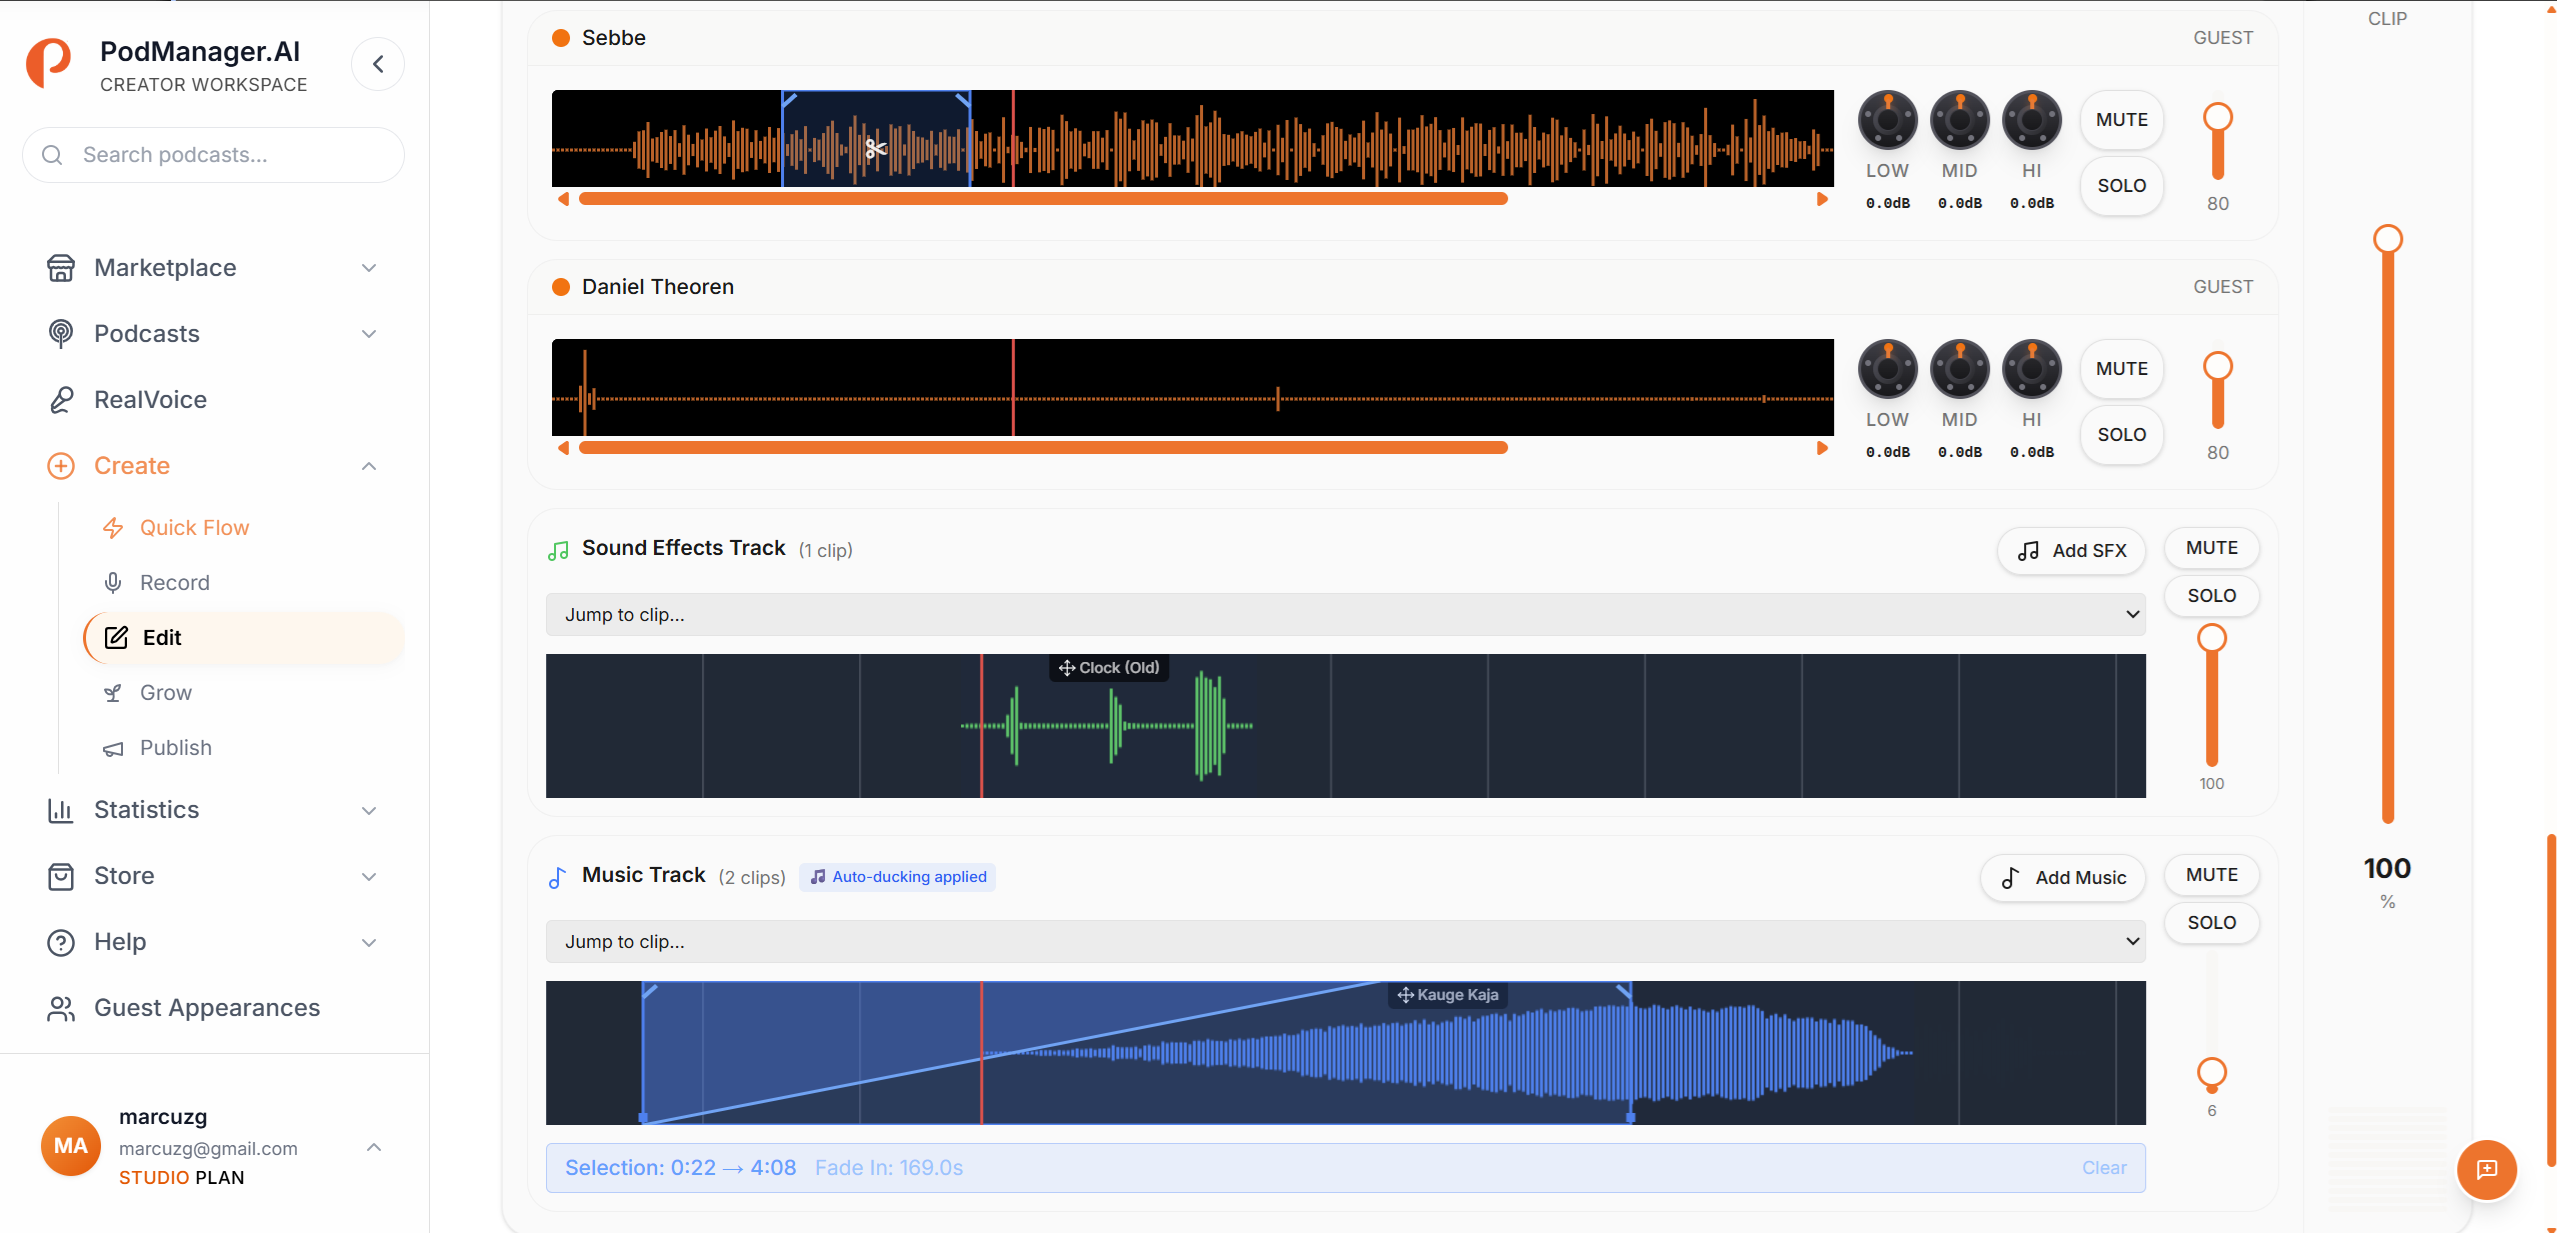The height and width of the screenshot is (1233, 2557).
Task: Click the Search podcasts input field
Action: 214,155
